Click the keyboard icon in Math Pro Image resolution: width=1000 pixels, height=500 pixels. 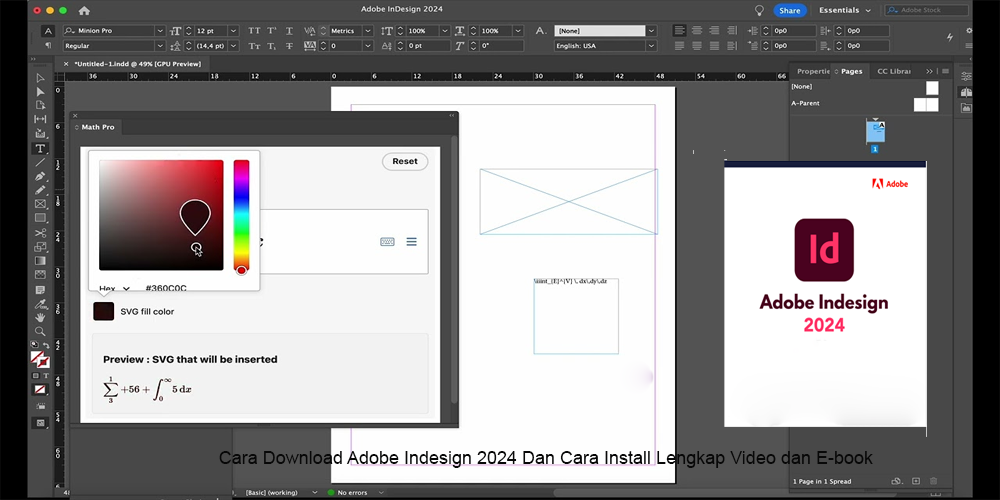pos(387,242)
